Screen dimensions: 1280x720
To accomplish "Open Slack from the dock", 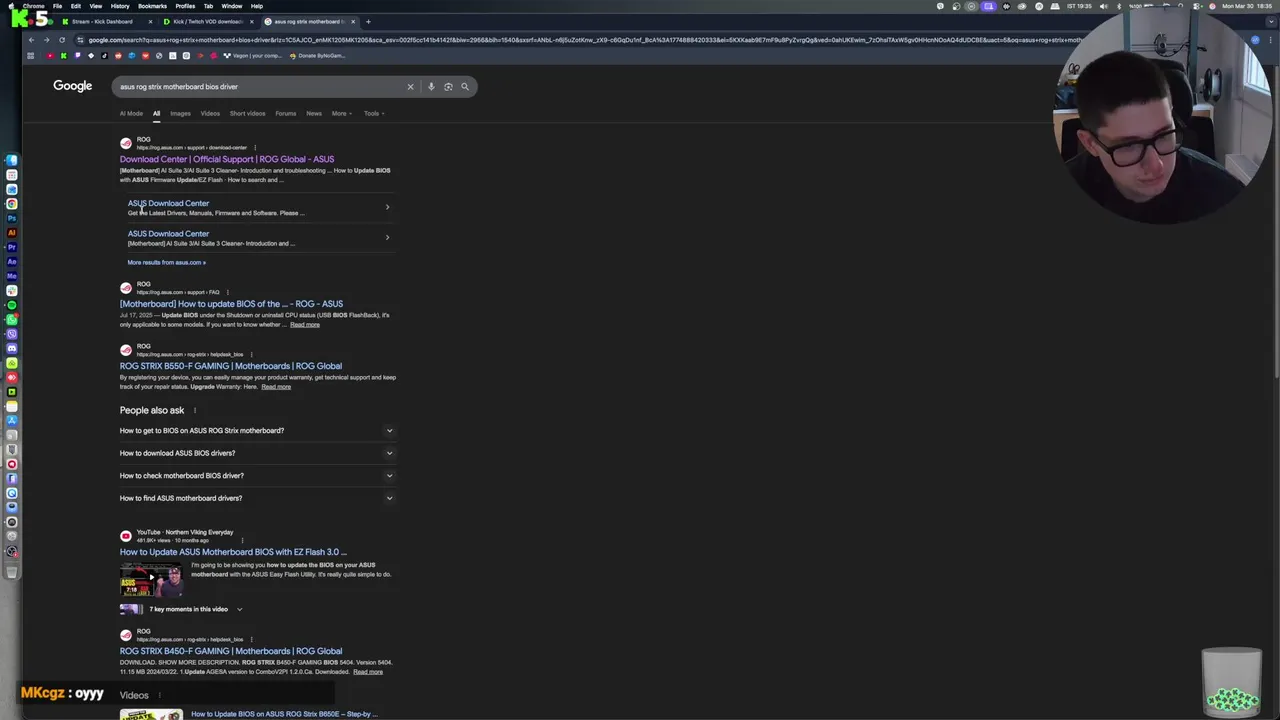I will (12, 290).
